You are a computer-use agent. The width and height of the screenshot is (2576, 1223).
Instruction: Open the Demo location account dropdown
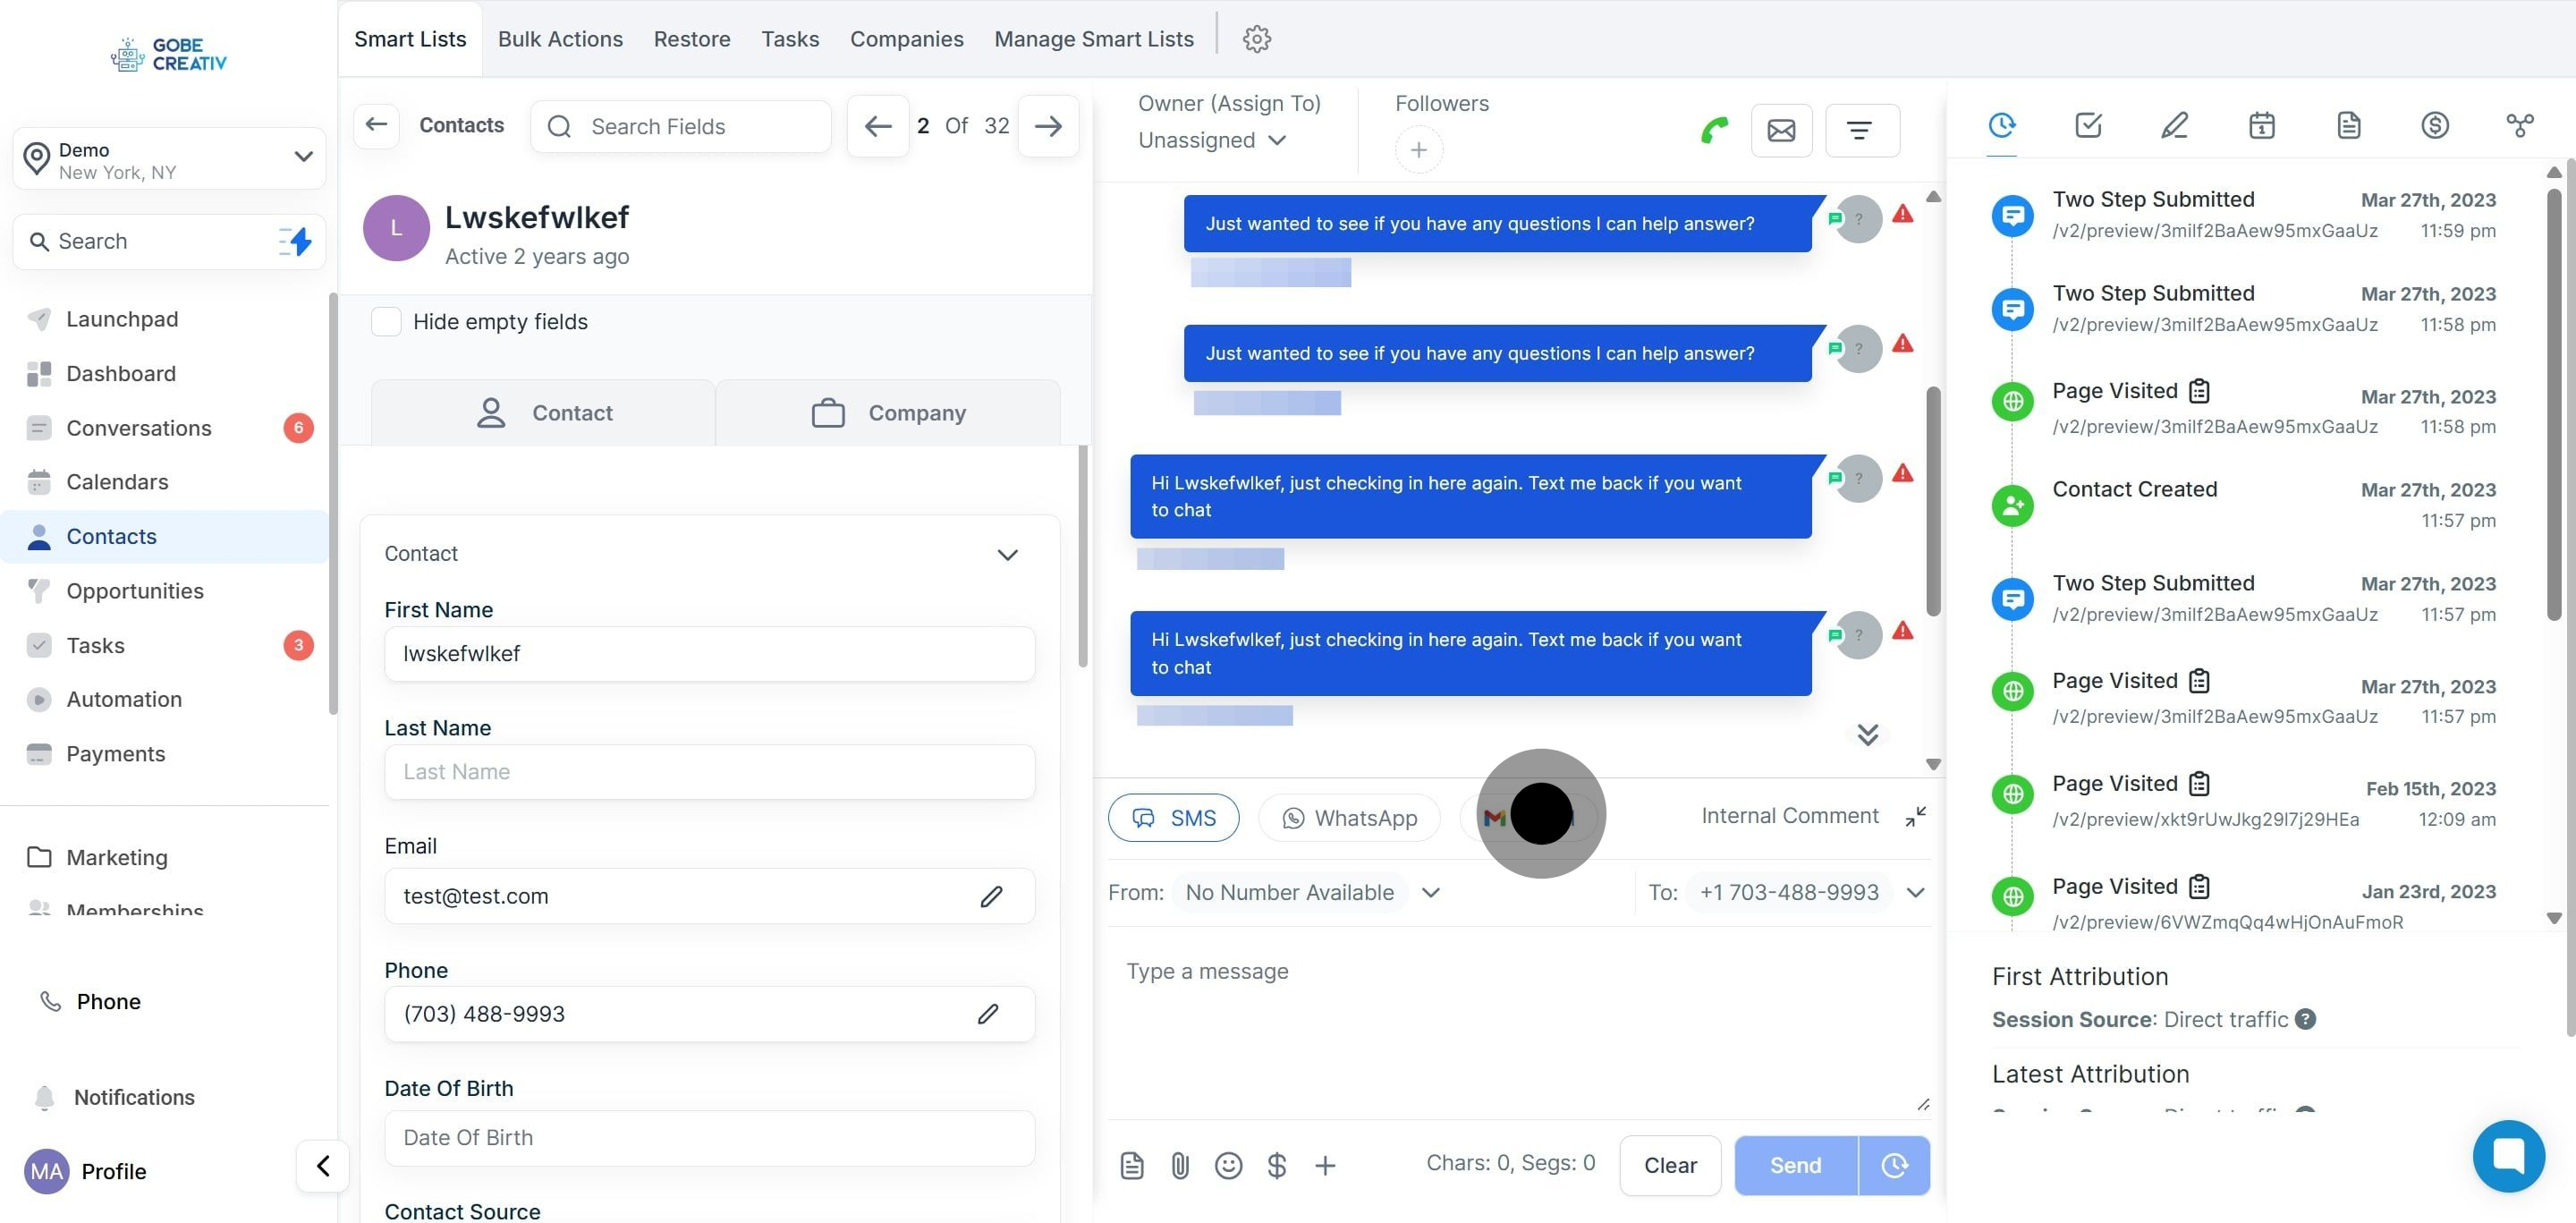(169, 159)
